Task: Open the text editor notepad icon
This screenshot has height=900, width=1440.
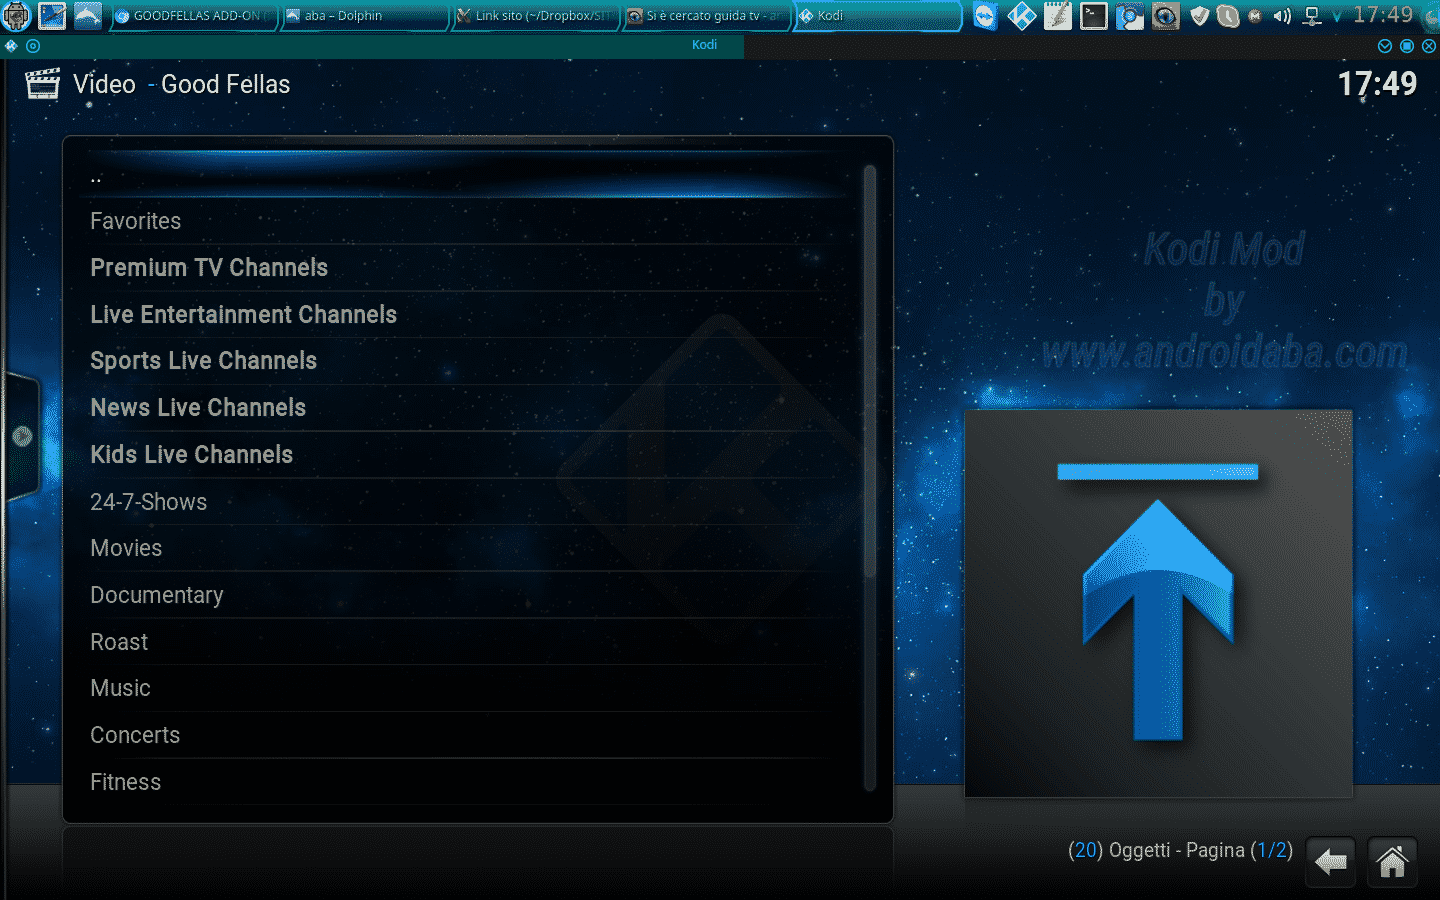Action: [1057, 16]
